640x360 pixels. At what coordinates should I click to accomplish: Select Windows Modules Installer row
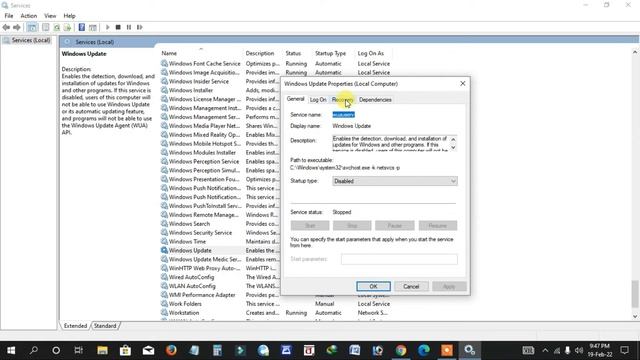click(x=202, y=152)
